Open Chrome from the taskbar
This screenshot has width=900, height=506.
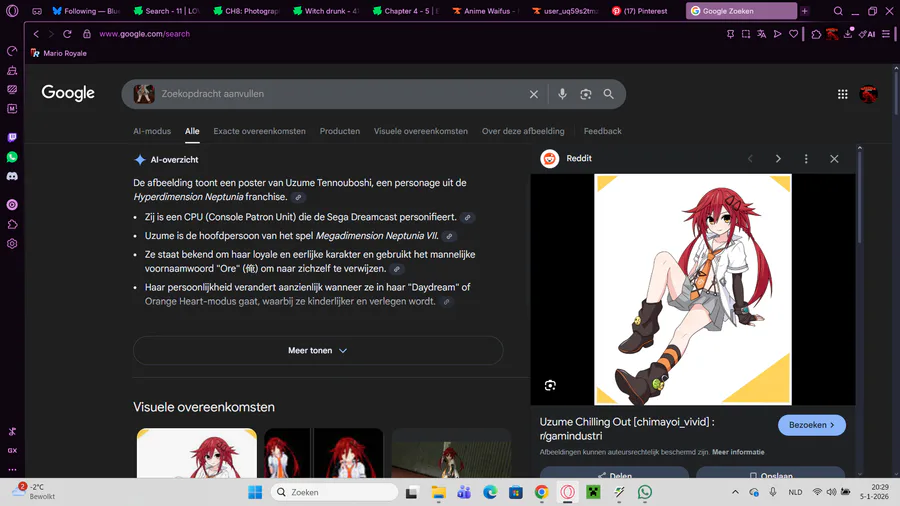541,492
